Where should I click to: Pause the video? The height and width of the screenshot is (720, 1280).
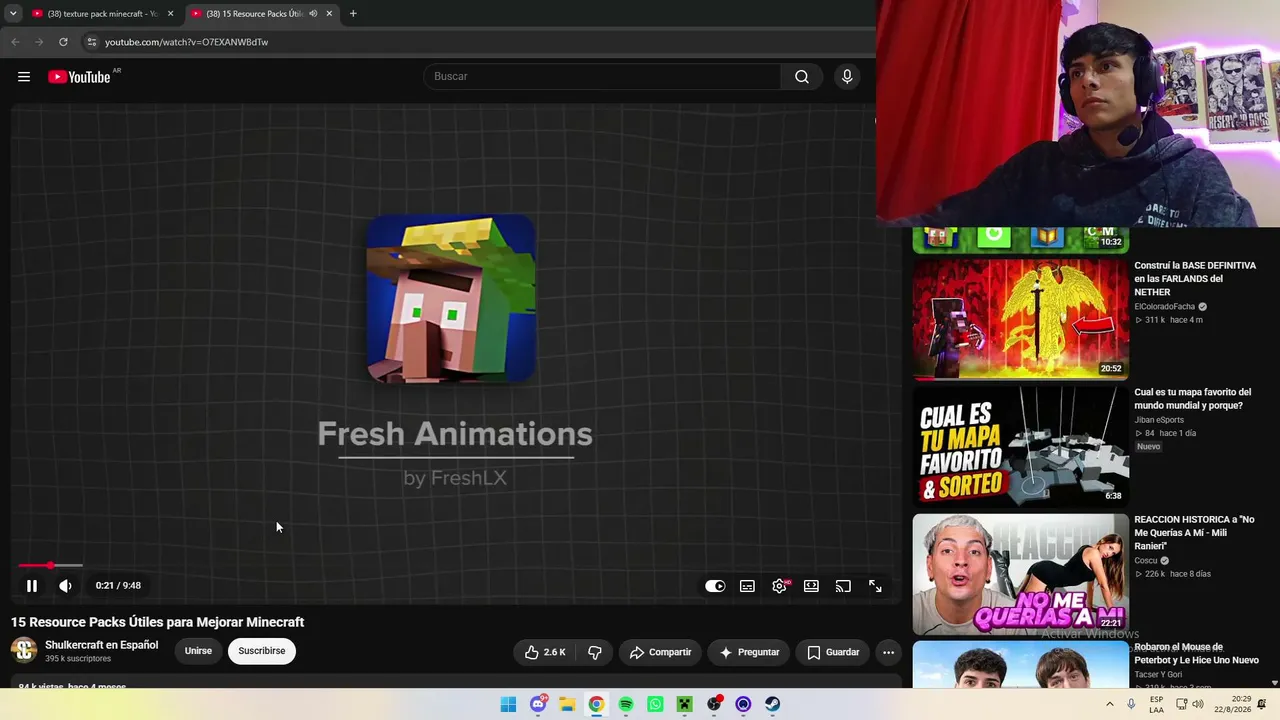pyautogui.click(x=32, y=586)
